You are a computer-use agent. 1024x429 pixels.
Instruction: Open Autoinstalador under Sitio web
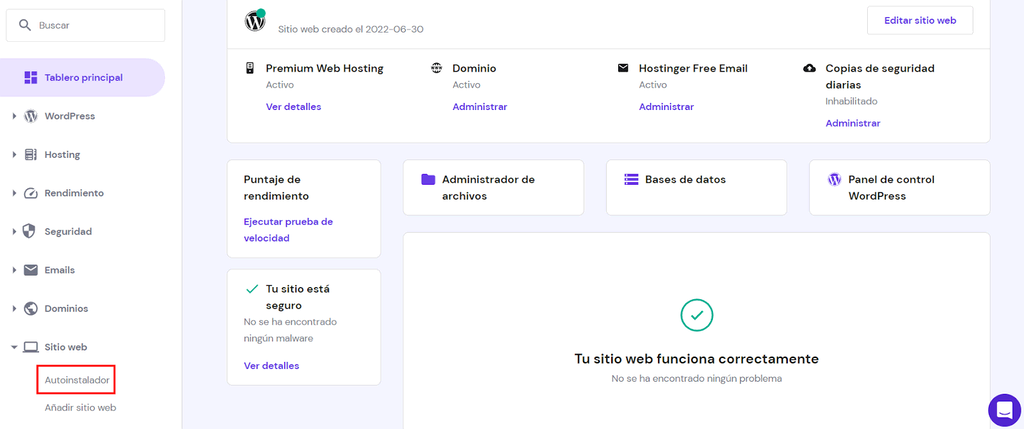(76, 379)
